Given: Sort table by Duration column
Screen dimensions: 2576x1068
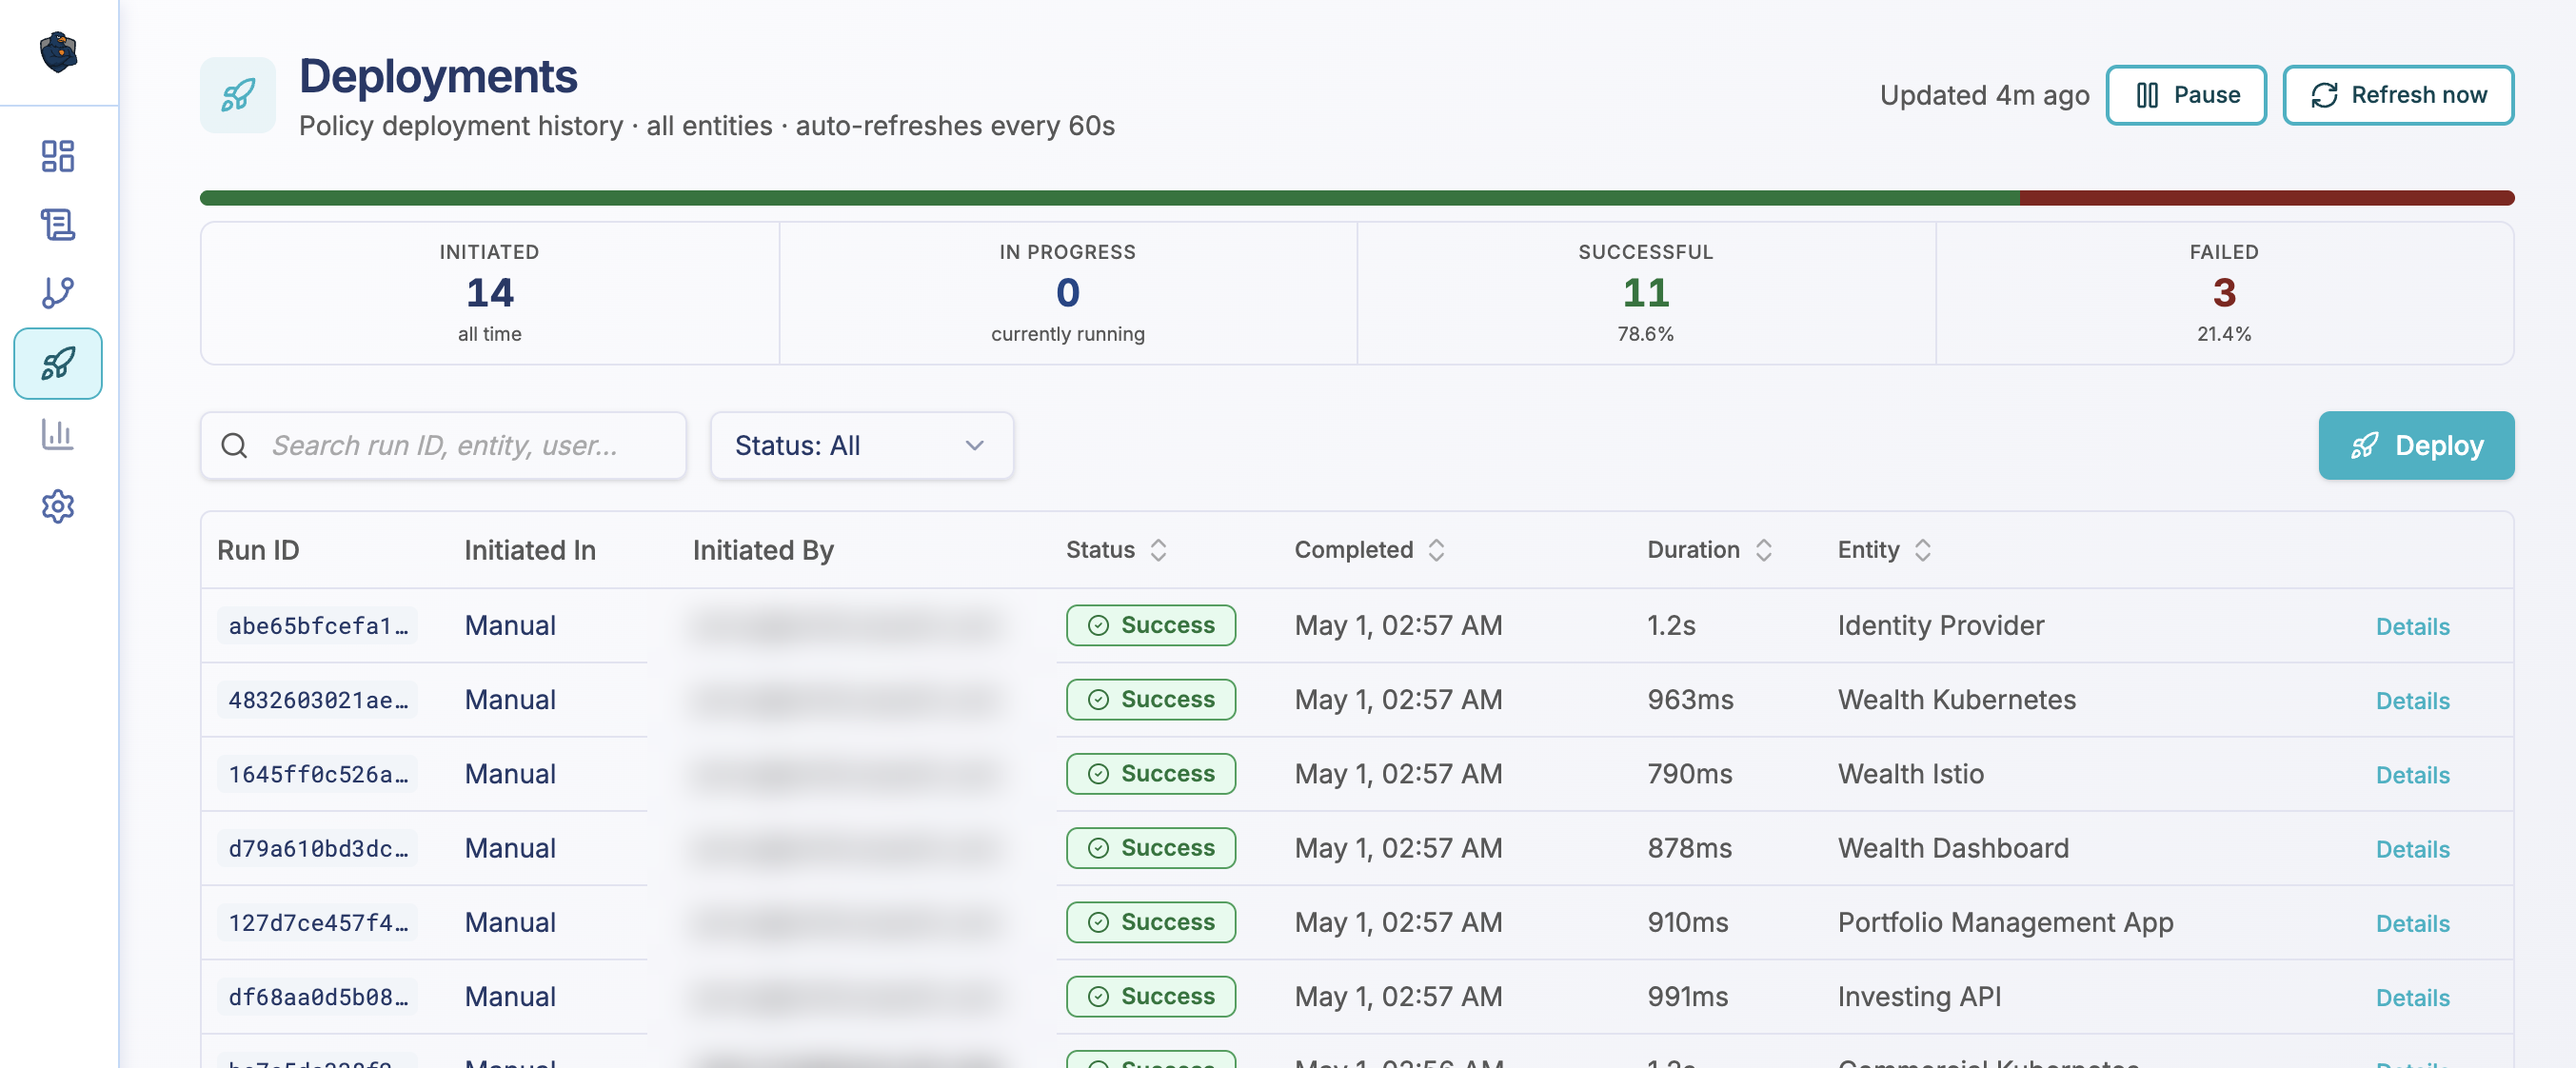Looking at the screenshot, I should [1709, 550].
